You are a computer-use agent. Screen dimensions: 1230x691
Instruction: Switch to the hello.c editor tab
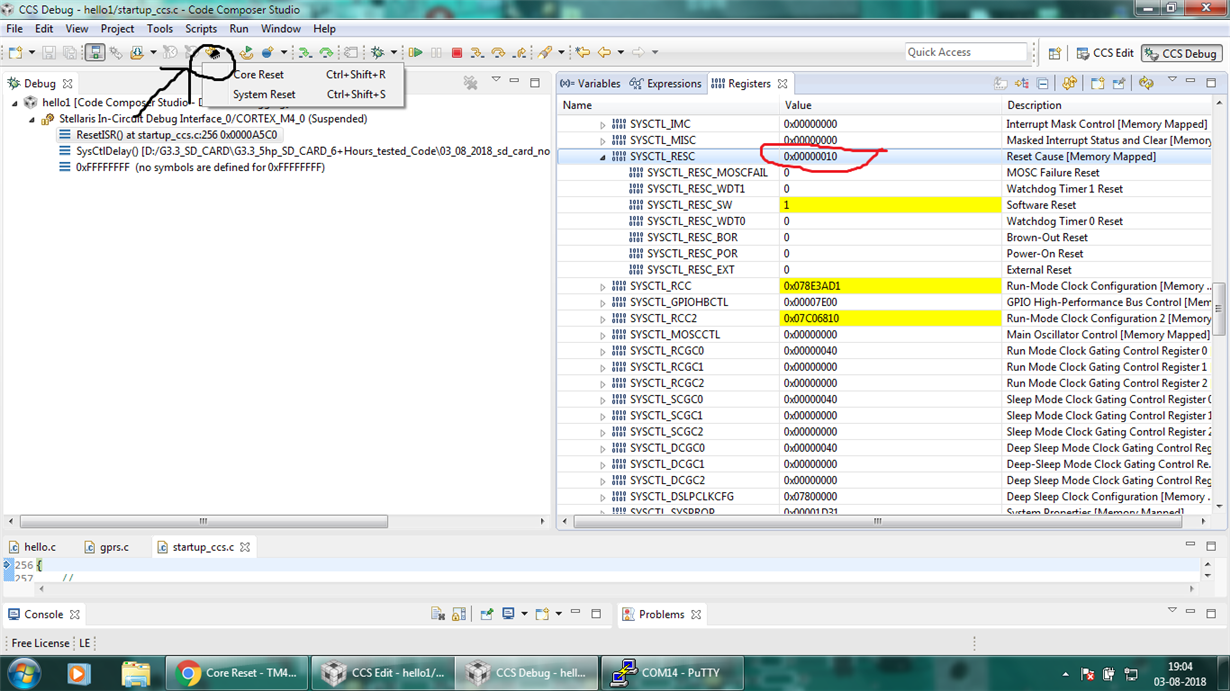point(32,547)
